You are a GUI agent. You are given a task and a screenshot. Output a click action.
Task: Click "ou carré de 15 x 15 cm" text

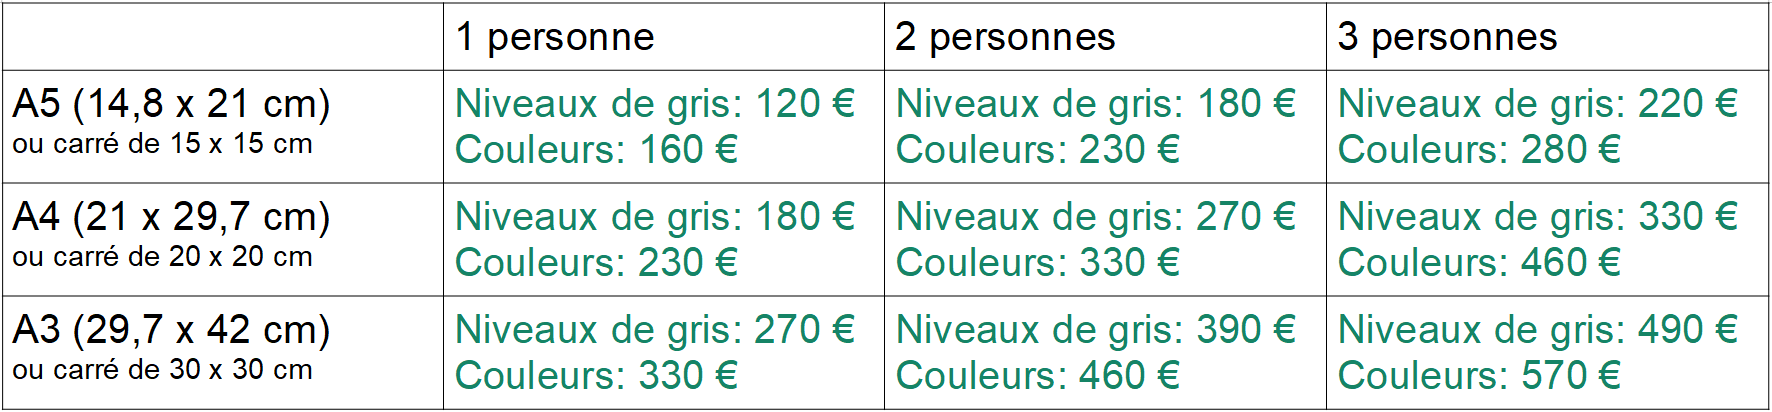(x=162, y=144)
